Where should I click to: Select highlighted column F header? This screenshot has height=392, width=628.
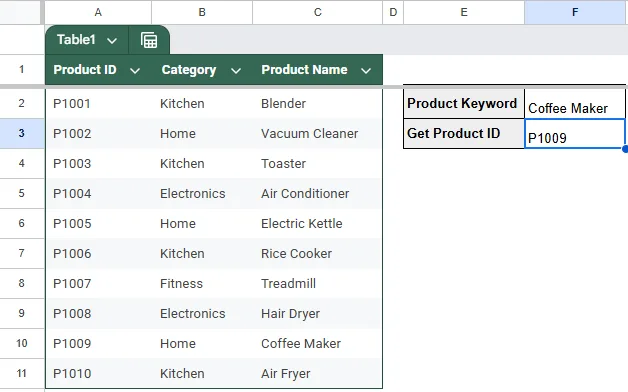coord(575,12)
